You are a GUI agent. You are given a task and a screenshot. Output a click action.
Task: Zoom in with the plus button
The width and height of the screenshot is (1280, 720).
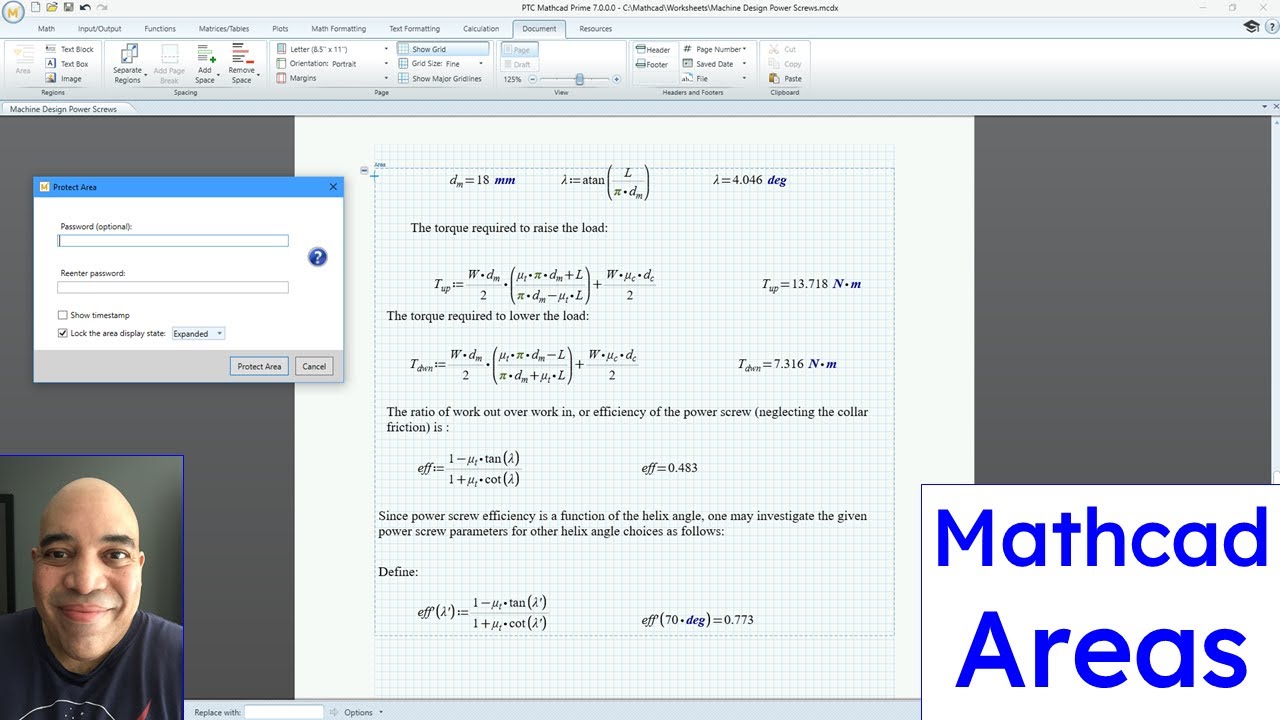616,78
